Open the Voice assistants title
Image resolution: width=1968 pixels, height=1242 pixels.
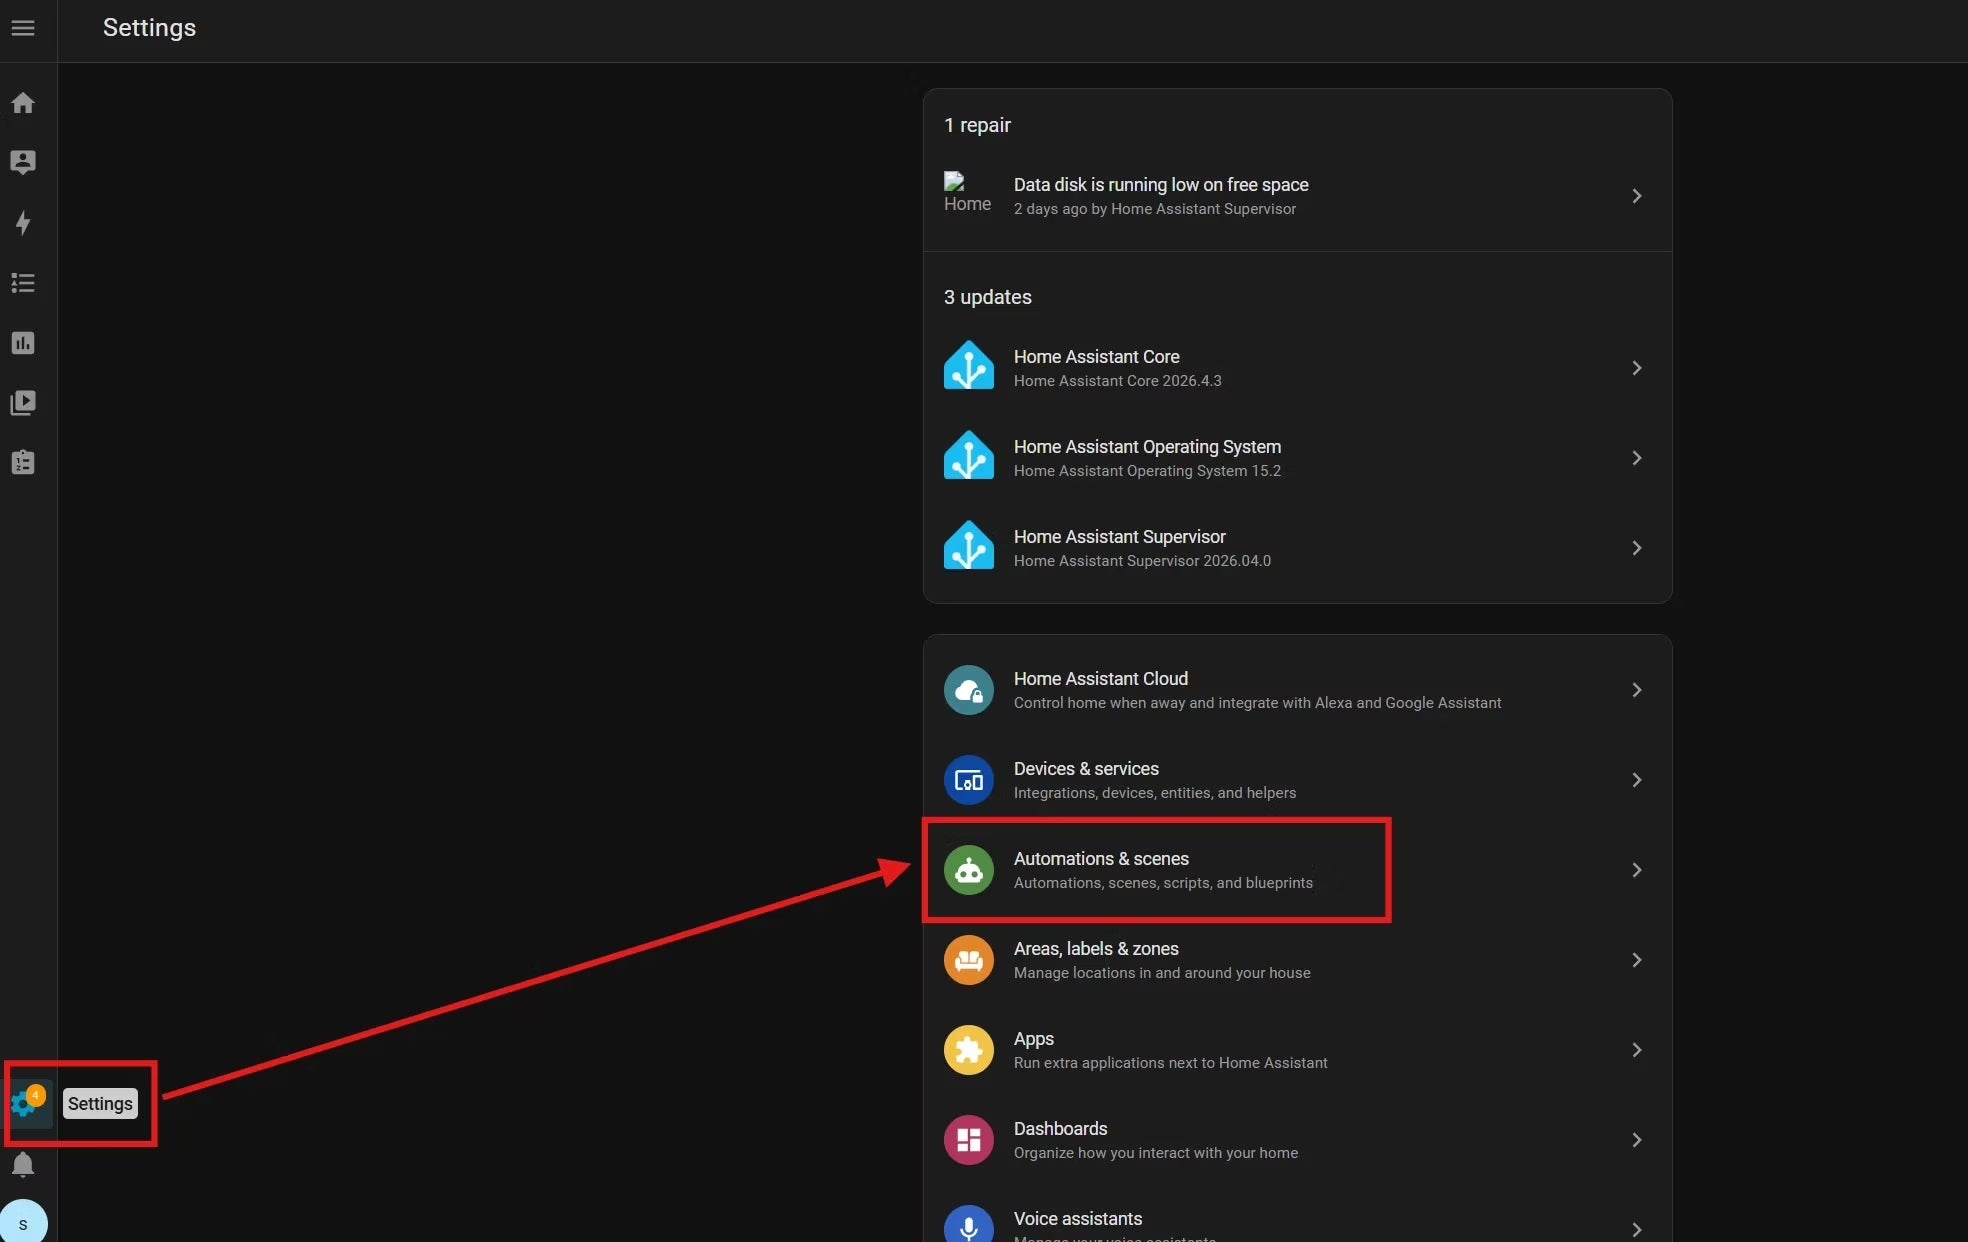click(x=1077, y=1219)
